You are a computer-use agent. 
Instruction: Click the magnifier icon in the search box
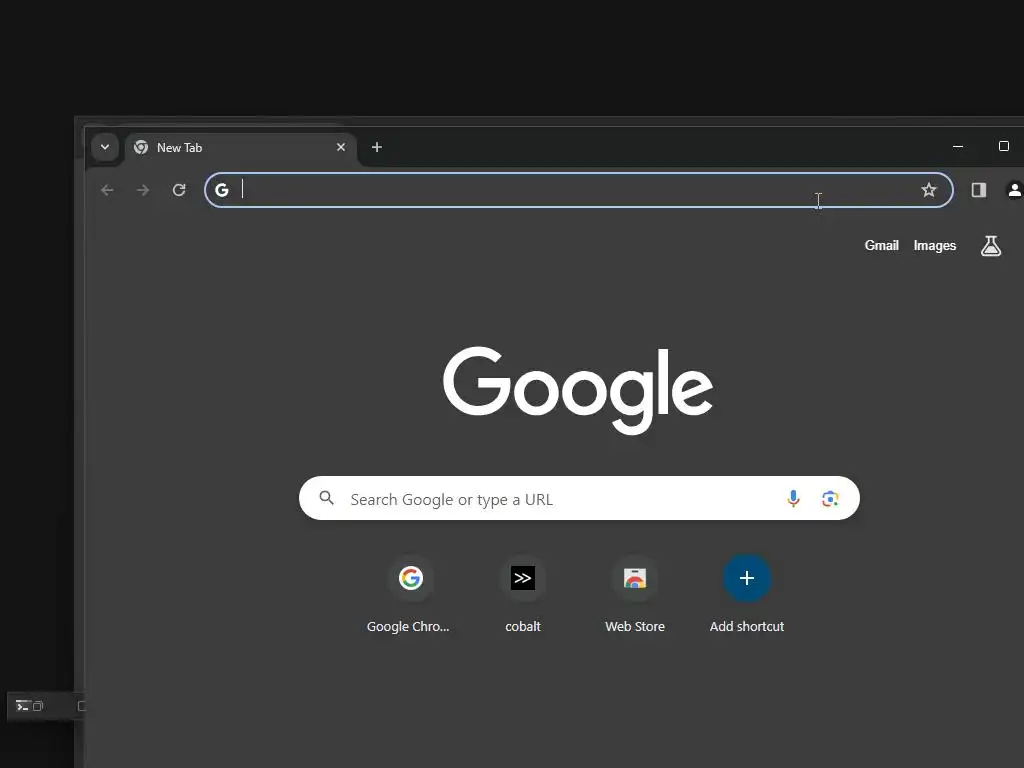[x=327, y=498]
